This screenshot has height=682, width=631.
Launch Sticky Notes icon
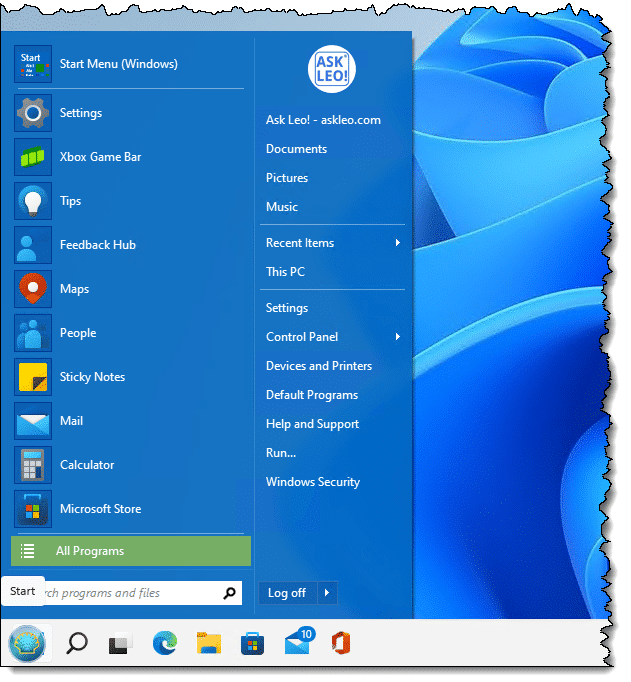(x=33, y=377)
